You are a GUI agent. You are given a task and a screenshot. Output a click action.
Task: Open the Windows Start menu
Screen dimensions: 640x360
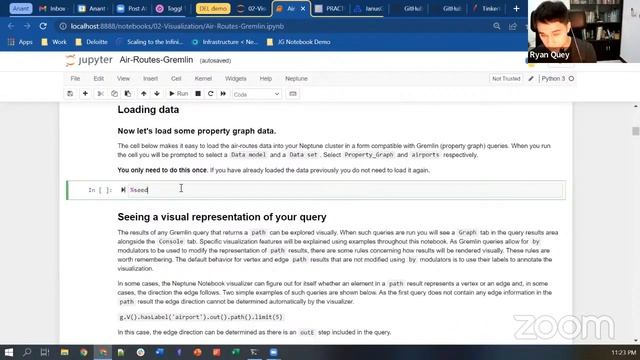click(x=9, y=352)
